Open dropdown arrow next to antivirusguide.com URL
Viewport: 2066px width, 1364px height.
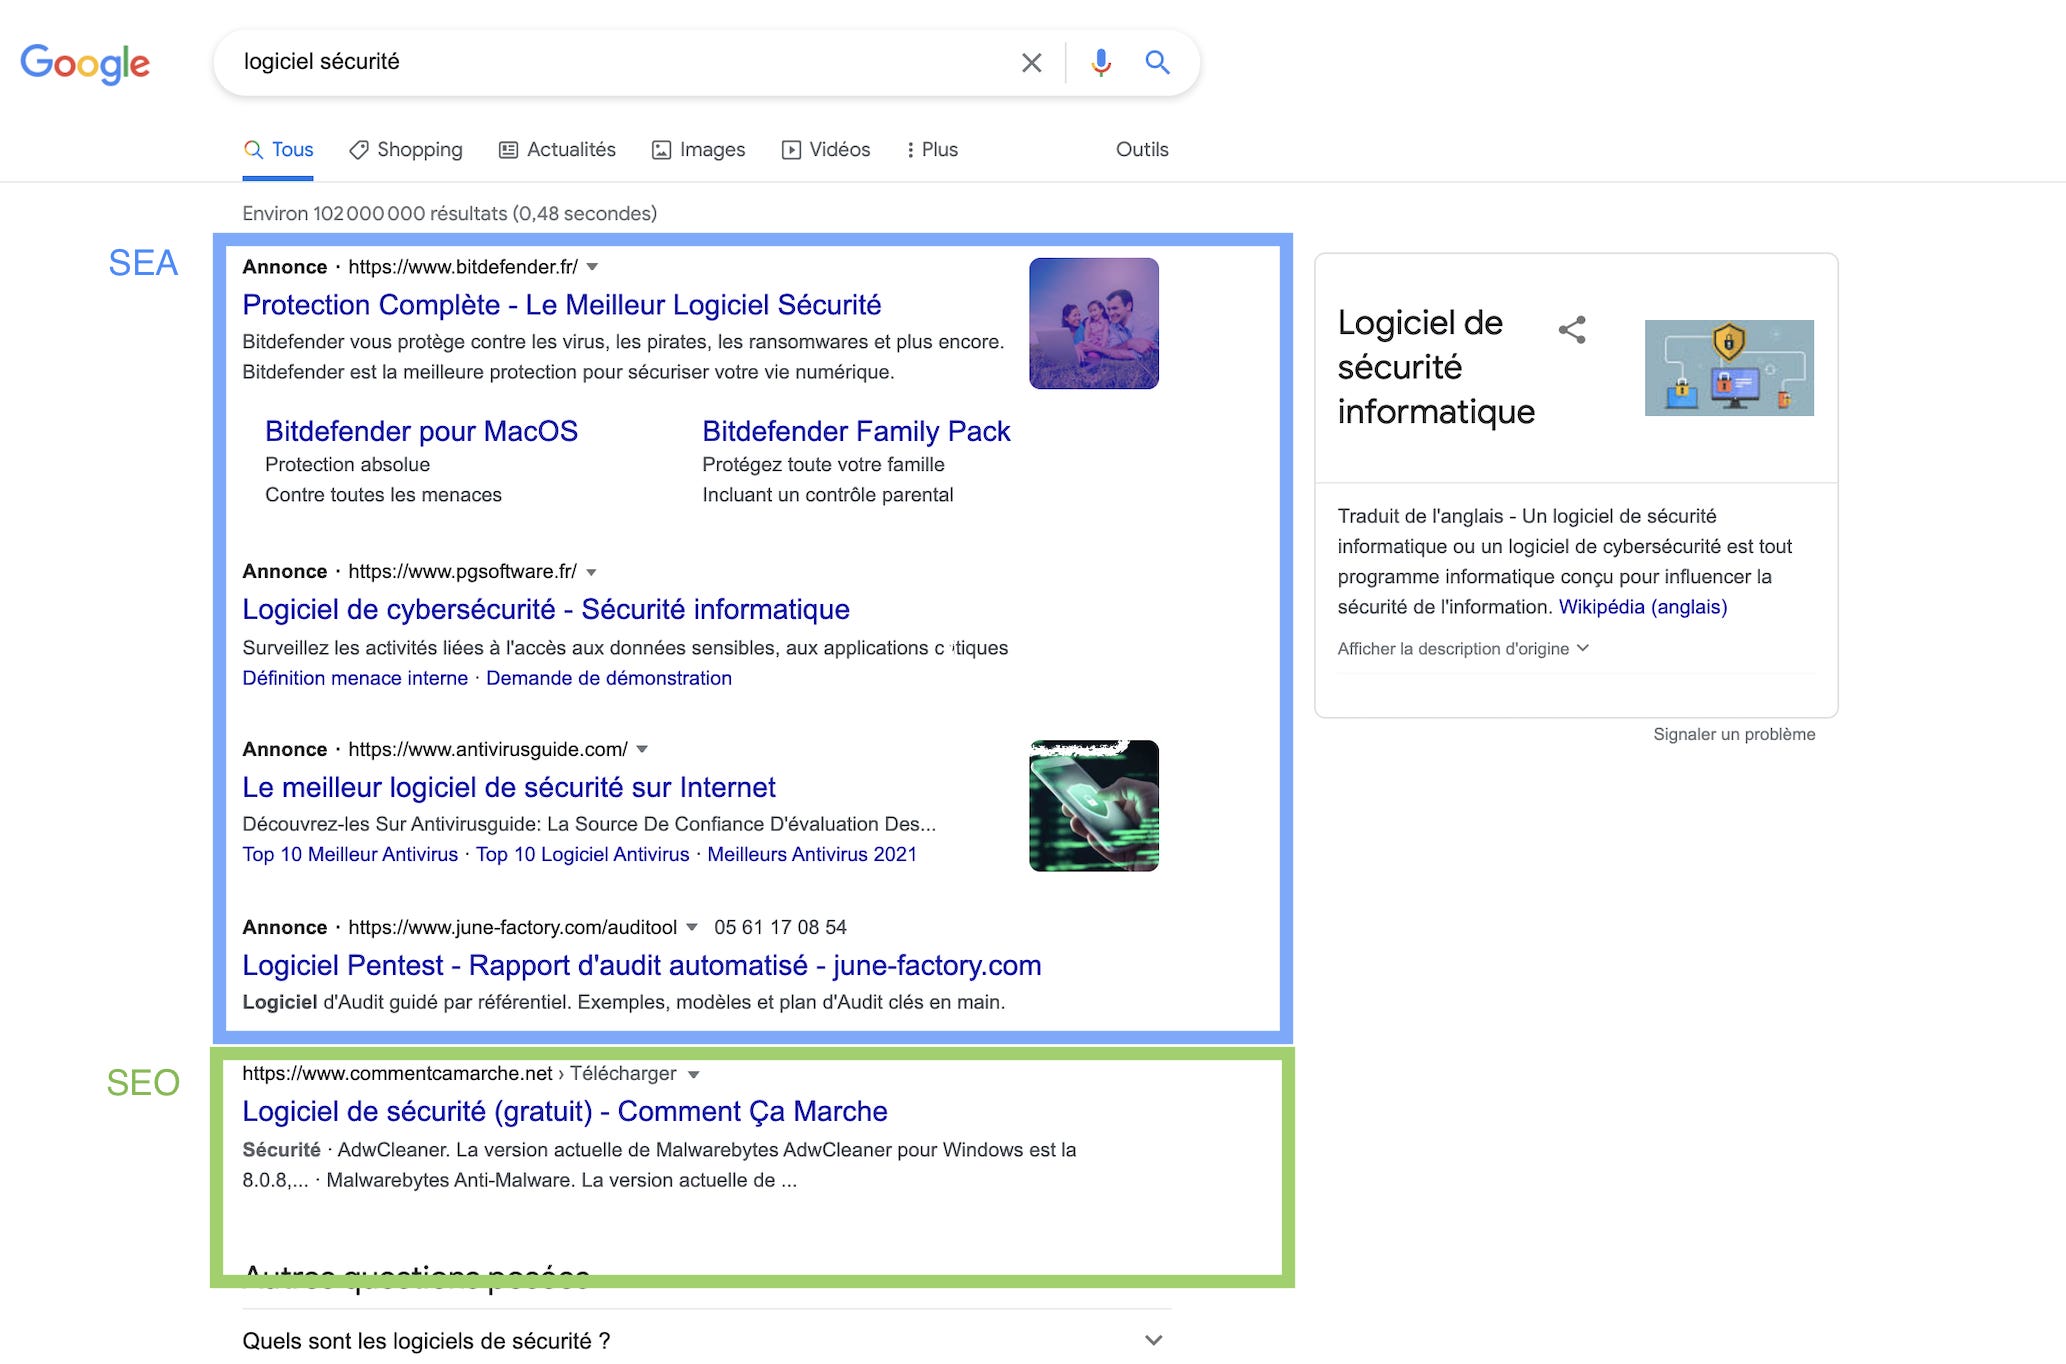[642, 750]
